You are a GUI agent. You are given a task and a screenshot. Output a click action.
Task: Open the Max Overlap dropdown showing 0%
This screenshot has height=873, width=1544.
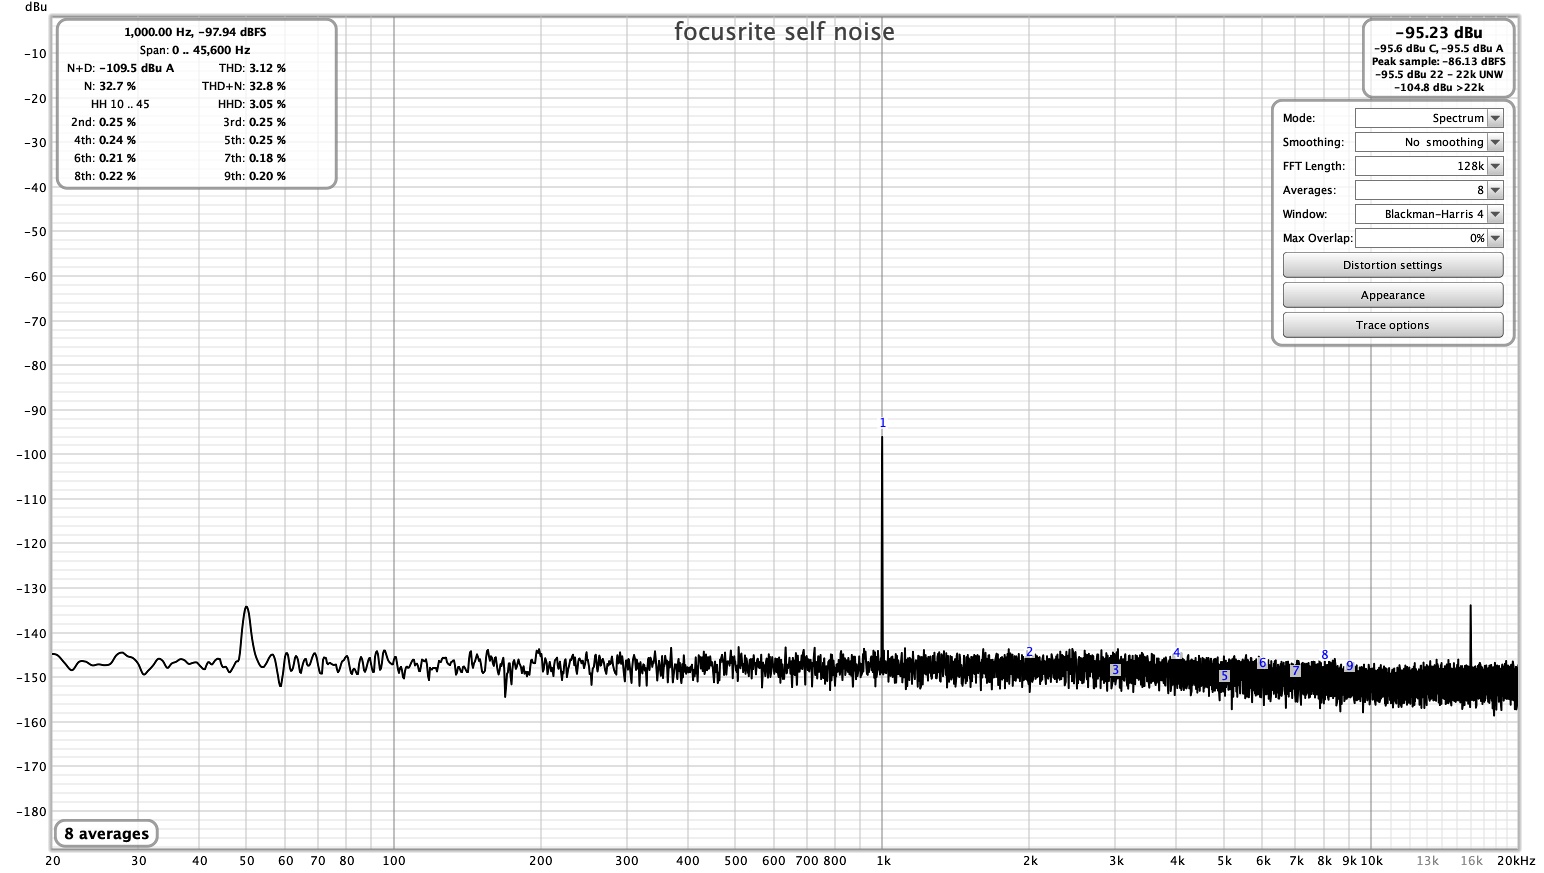(x=1429, y=238)
